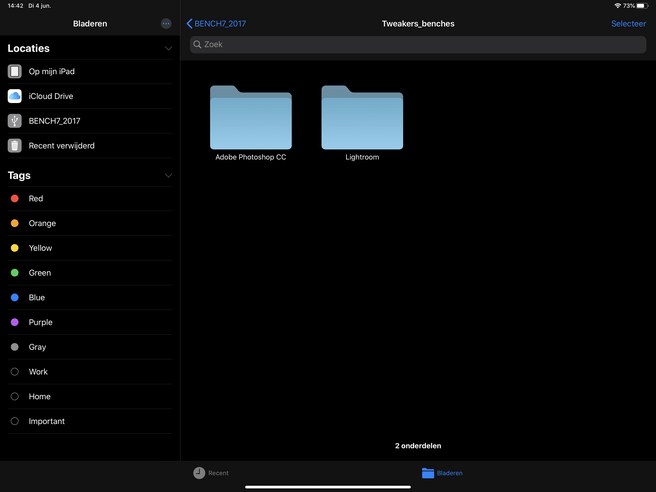
Task: Filter by the Gray tag label
Action: pyautogui.click(x=37, y=347)
